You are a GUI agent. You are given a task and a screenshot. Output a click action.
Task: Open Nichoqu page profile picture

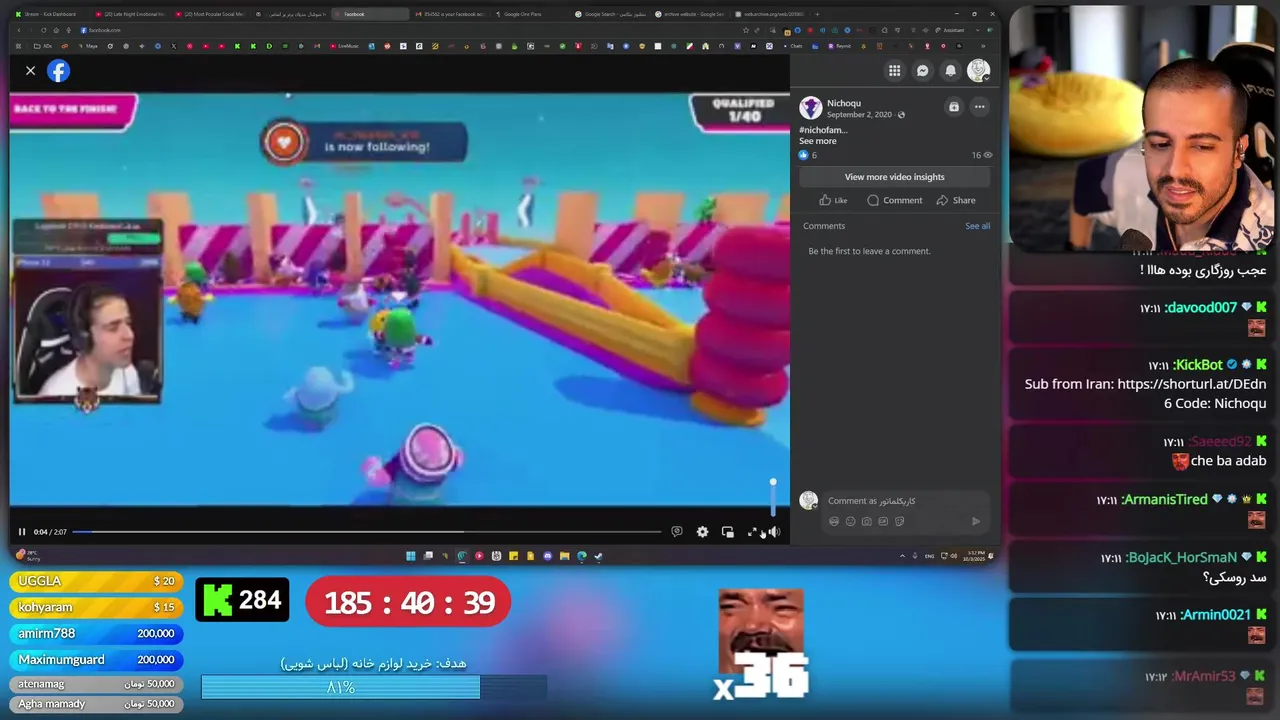pos(810,107)
